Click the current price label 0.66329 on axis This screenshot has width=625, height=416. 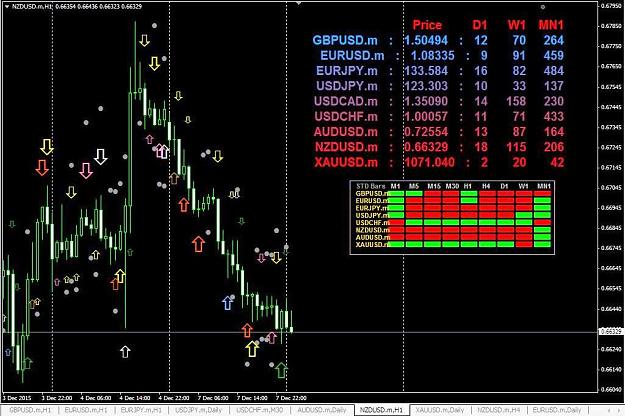pyautogui.click(x=611, y=332)
